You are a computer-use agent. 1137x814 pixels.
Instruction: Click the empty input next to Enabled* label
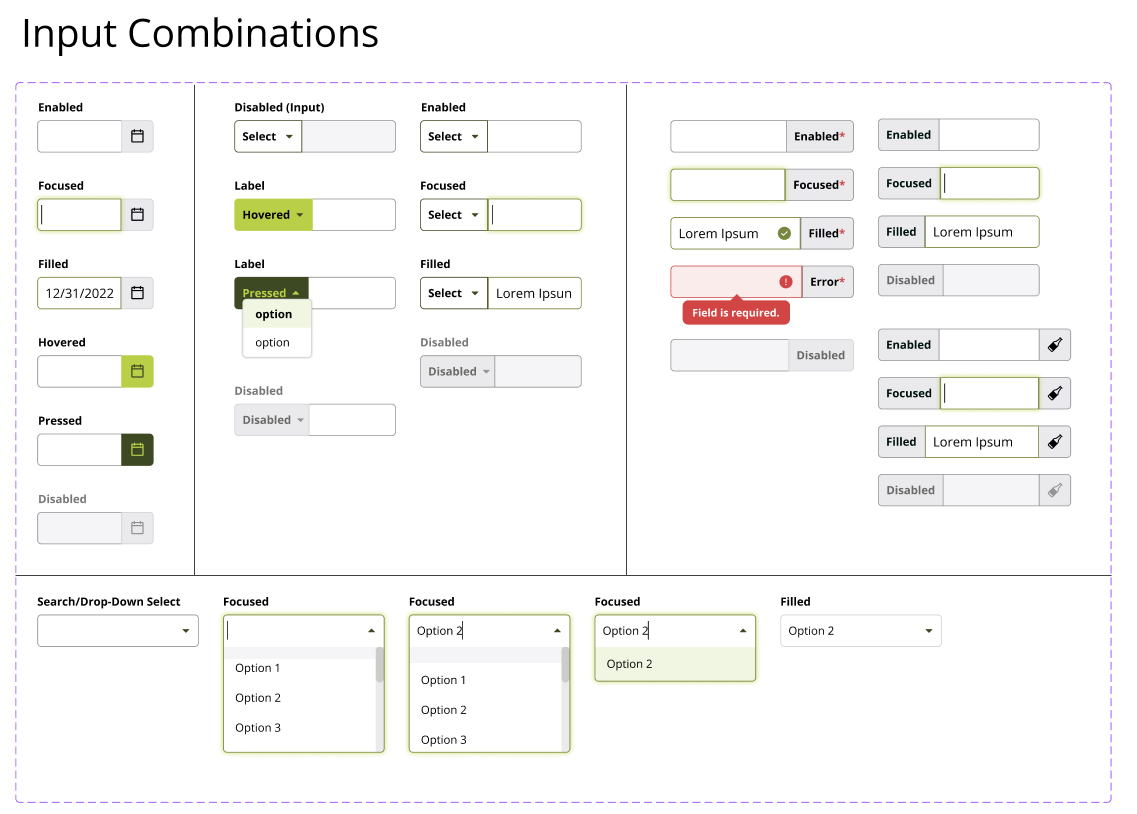click(x=728, y=136)
